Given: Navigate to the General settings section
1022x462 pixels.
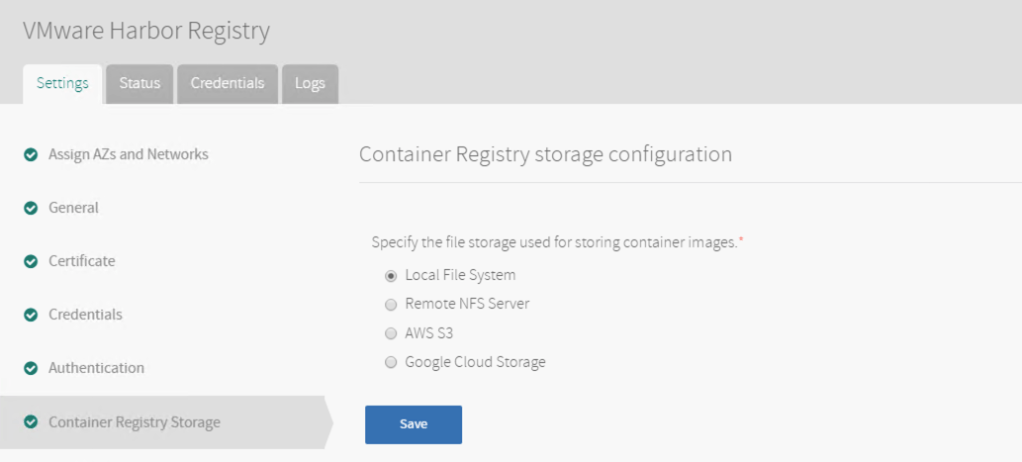Looking at the screenshot, I should click(x=73, y=208).
